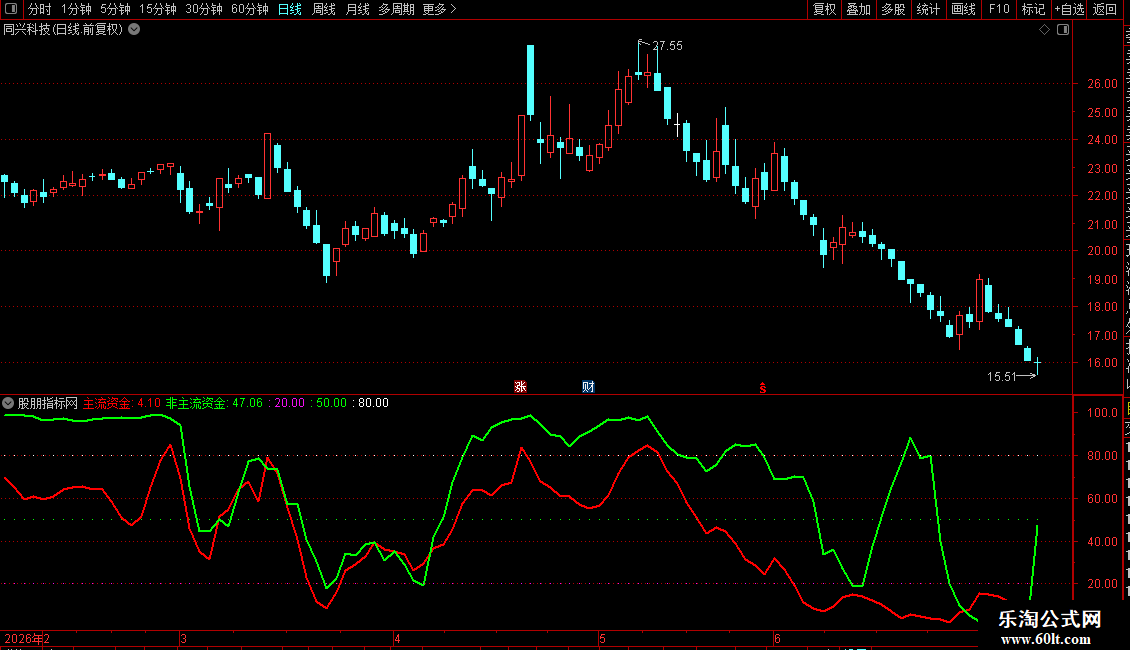This screenshot has height=650, width=1130.
Task: Click the 15.51 low price label
Action: pyautogui.click(x=1001, y=376)
